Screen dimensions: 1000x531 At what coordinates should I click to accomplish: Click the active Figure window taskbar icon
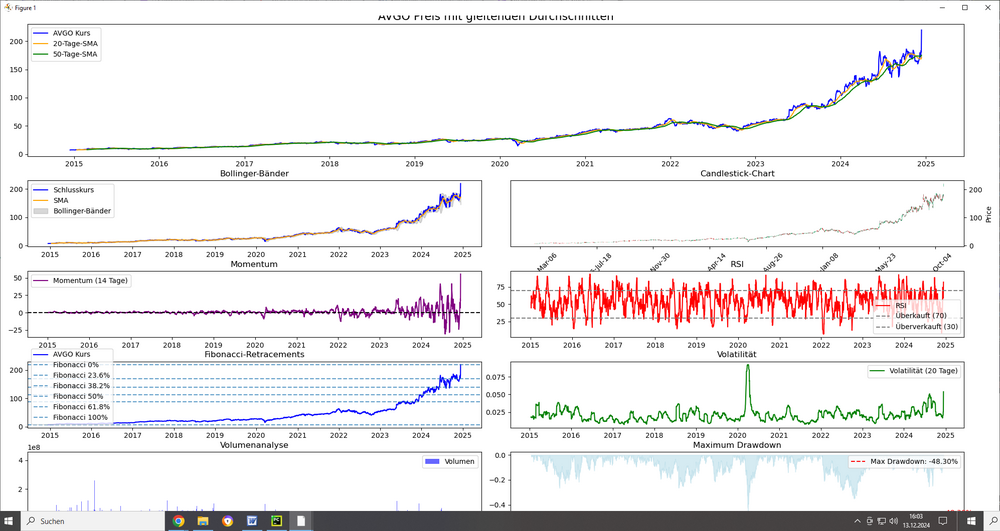click(301, 521)
